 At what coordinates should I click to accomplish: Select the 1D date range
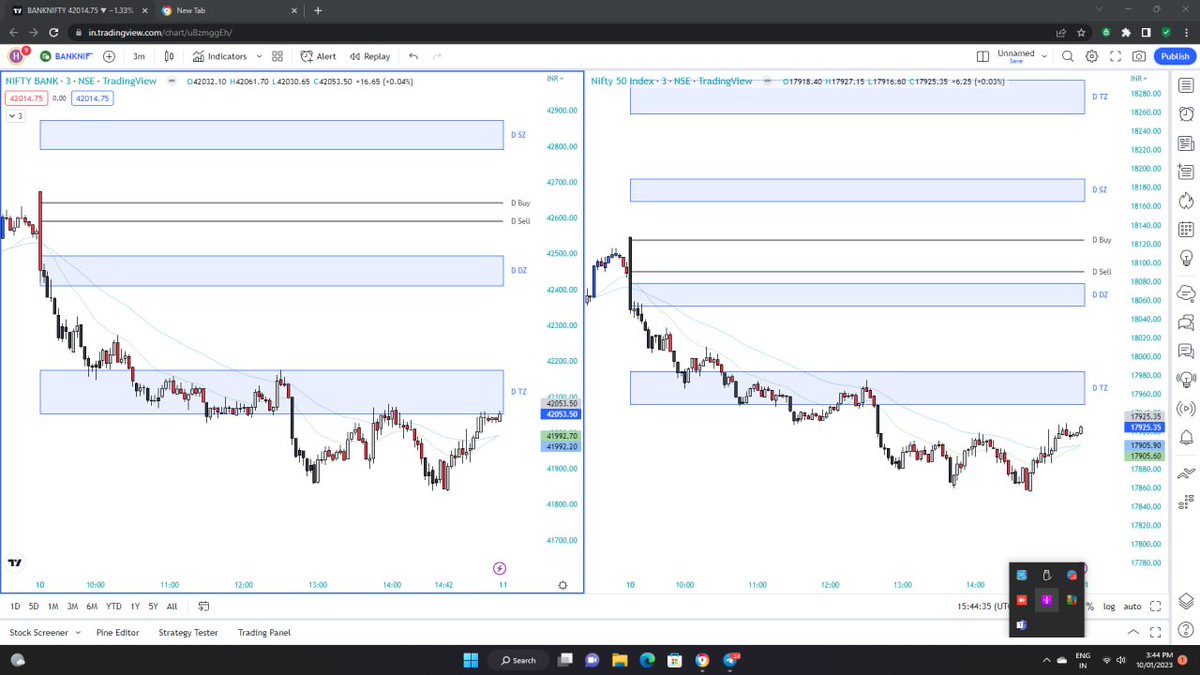tap(15, 606)
